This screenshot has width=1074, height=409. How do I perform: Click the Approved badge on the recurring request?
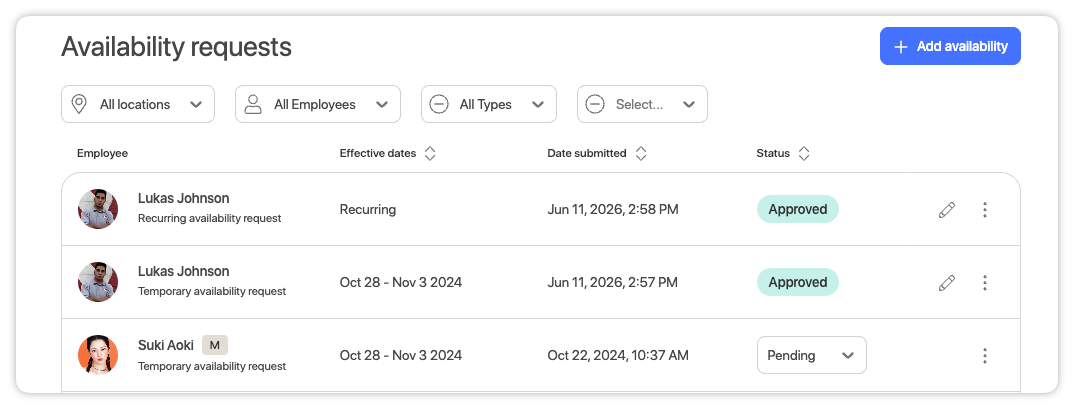tap(797, 209)
